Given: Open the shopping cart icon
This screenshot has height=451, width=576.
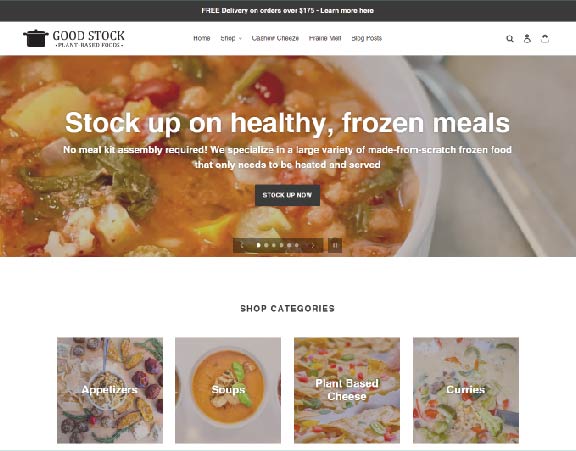Looking at the screenshot, I should (545, 39).
